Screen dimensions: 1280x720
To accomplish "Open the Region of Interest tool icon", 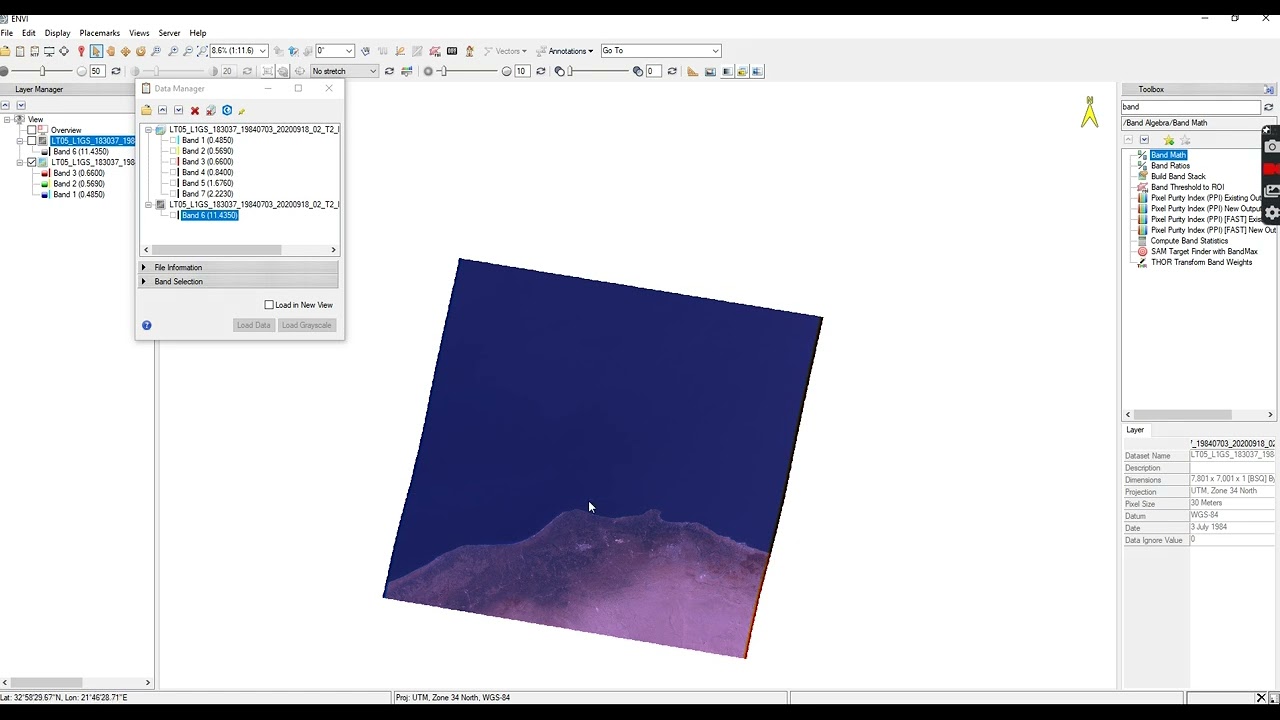I will point(435,51).
